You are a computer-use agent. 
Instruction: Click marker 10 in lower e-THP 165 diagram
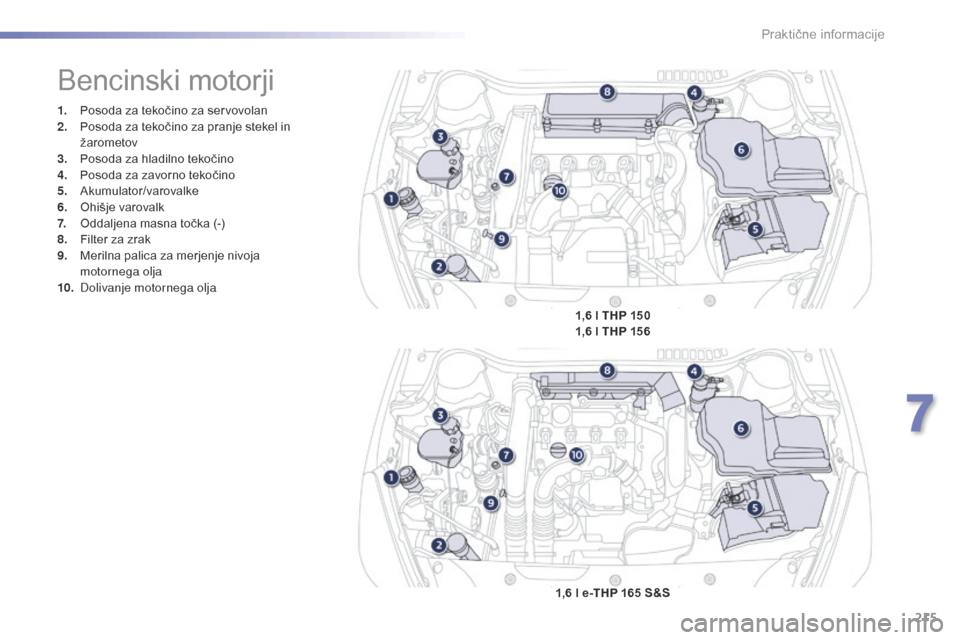pos(577,455)
